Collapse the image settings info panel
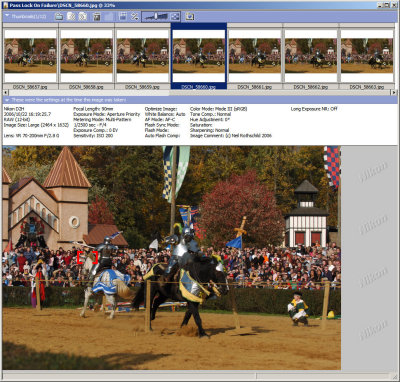 pos(7,100)
